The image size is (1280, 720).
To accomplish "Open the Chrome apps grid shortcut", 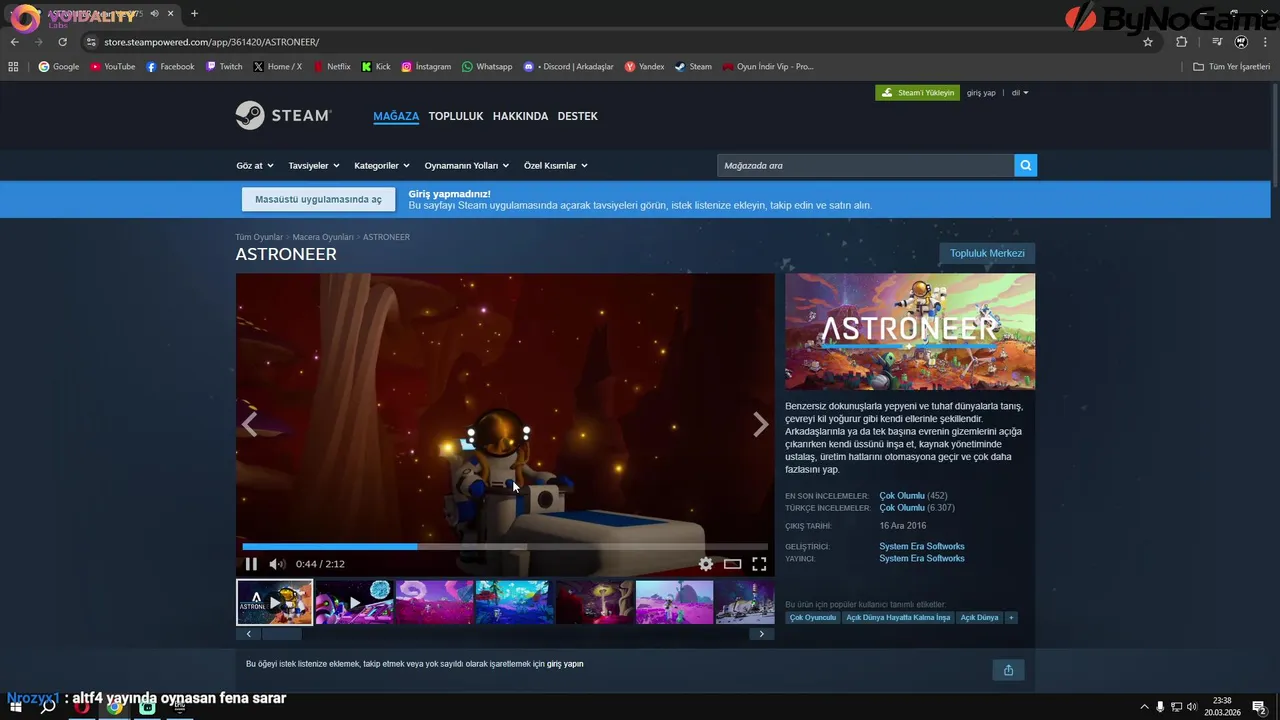I will pos(13,67).
